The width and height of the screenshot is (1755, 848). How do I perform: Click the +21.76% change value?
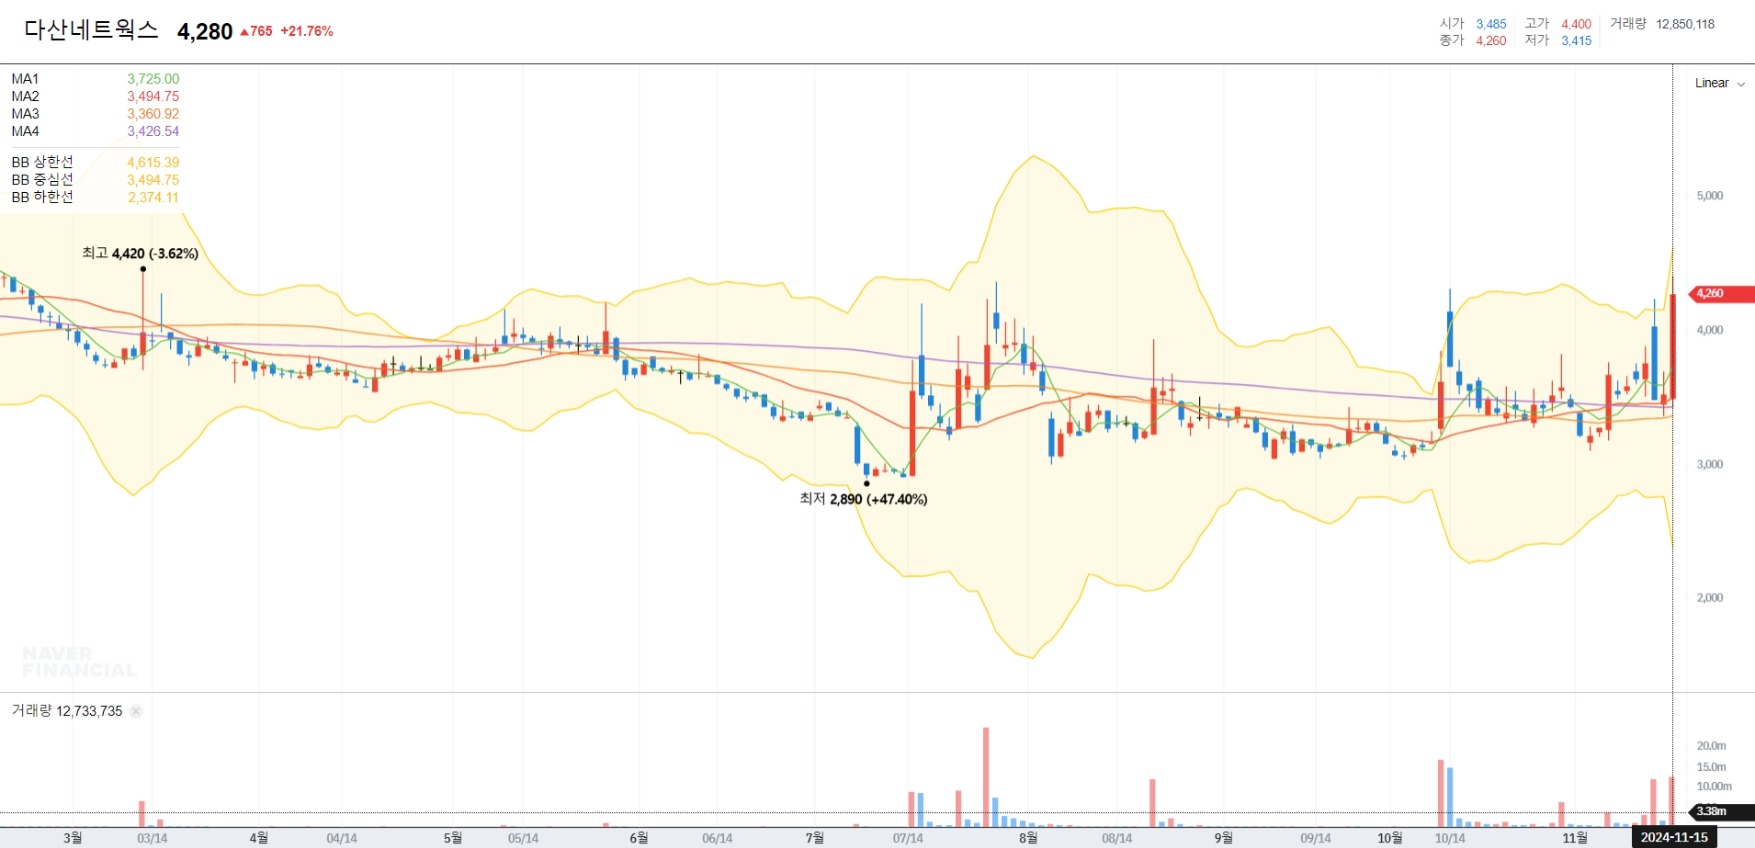tap(306, 31)
